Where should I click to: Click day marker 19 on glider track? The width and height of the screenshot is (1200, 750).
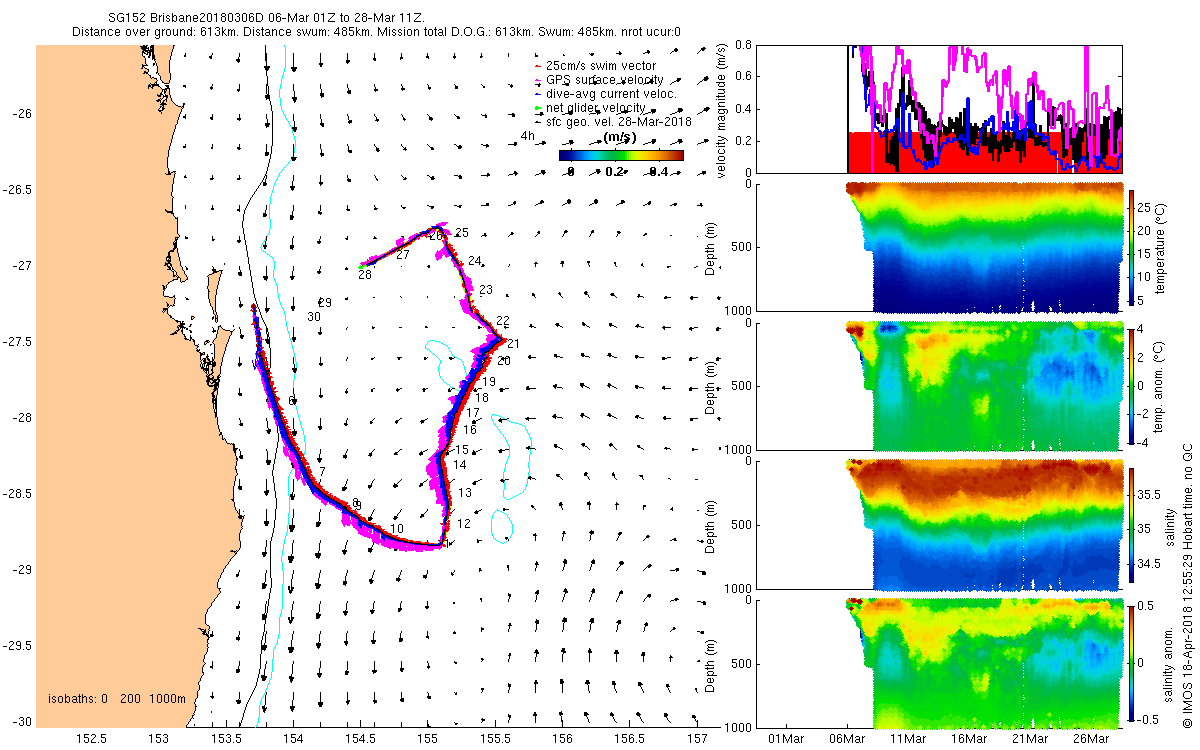tap(489, 383)
